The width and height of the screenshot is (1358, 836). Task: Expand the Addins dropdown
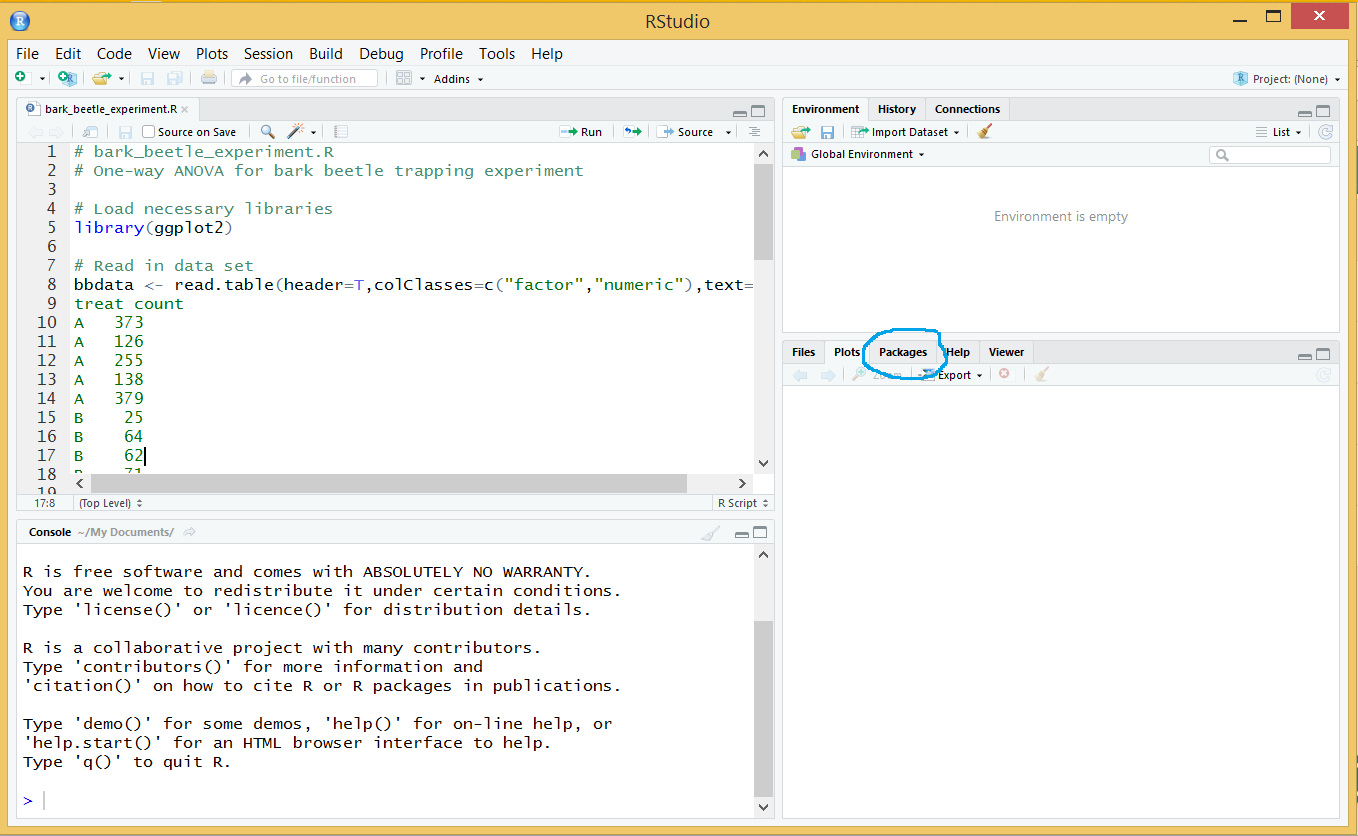click(458, 79)
